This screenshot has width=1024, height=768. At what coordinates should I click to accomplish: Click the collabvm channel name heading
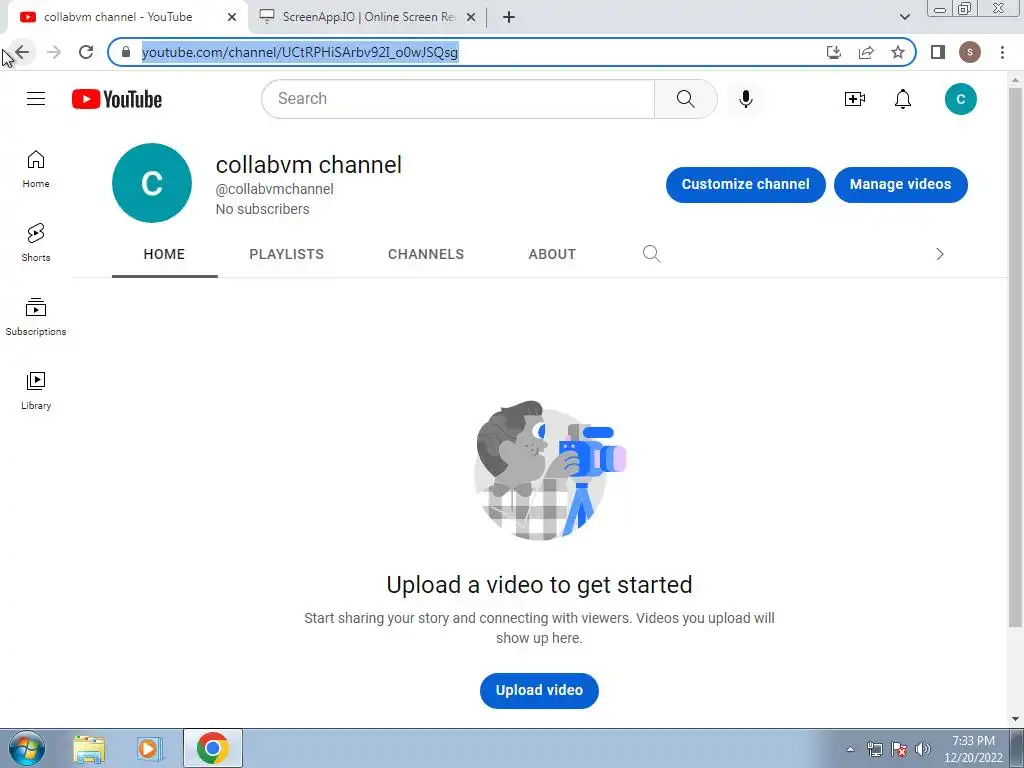click(x=309, y=165)
